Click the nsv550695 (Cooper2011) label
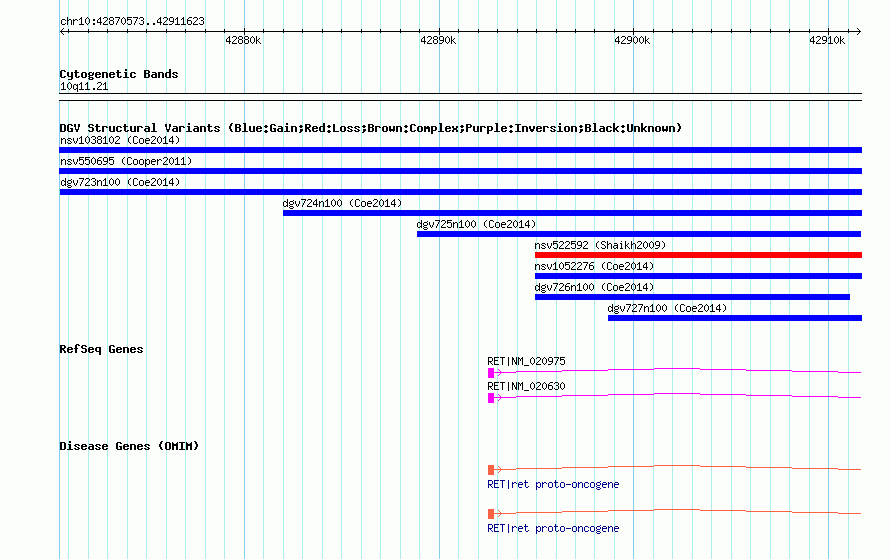 tap(126, 161)
